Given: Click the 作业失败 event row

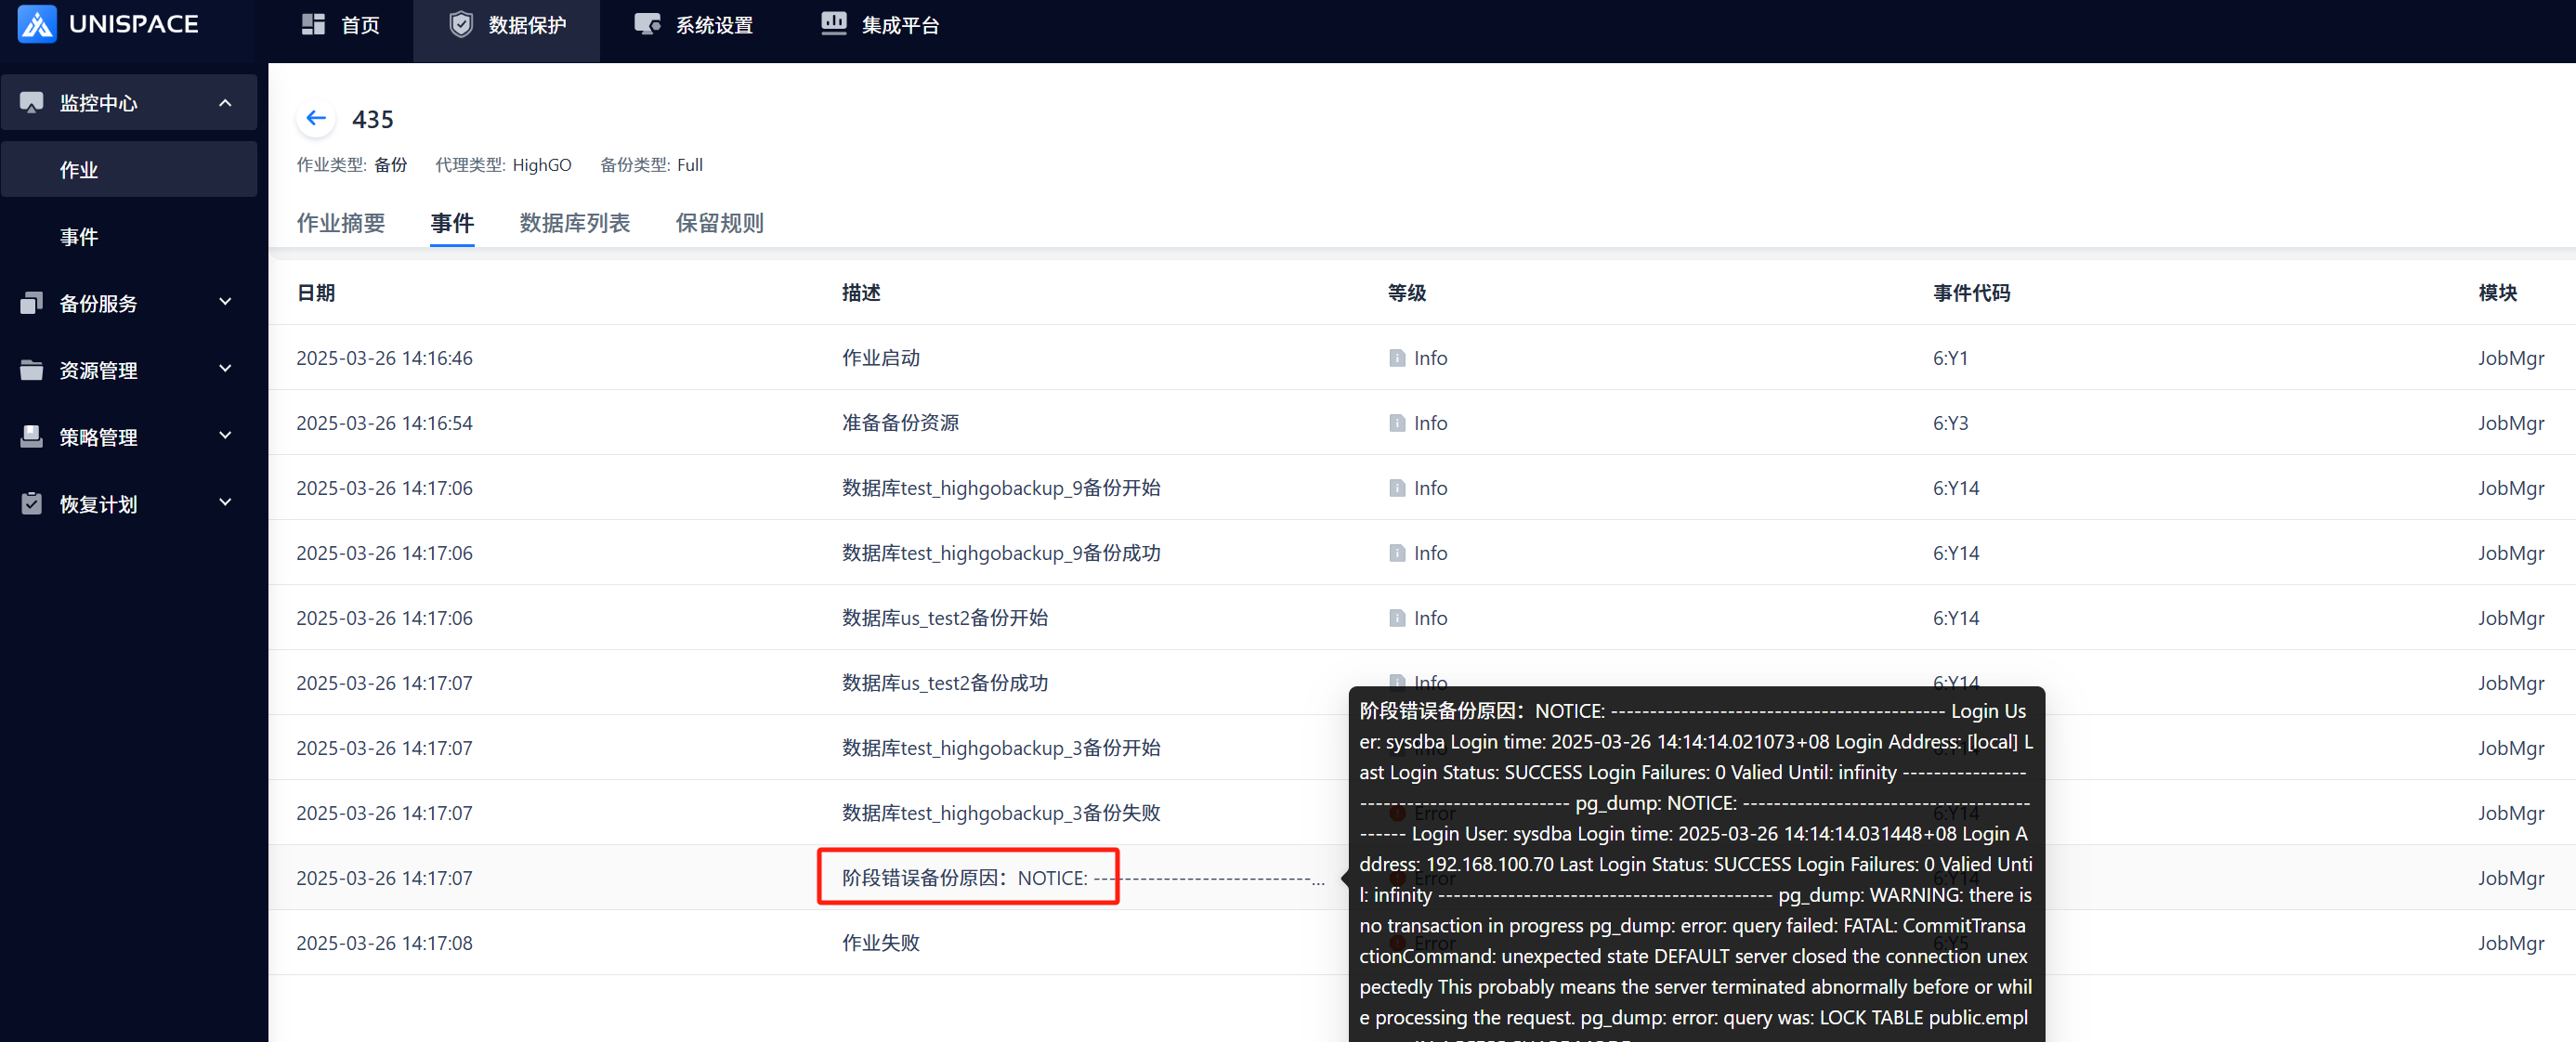Looking at the screenshot, I should pos(880,942).
